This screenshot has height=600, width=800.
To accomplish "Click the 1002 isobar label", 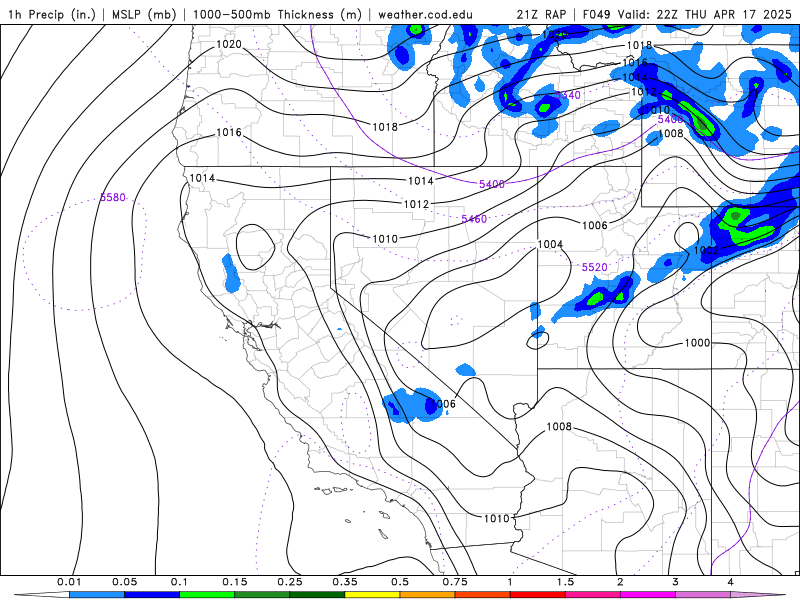I will (706, 251).
